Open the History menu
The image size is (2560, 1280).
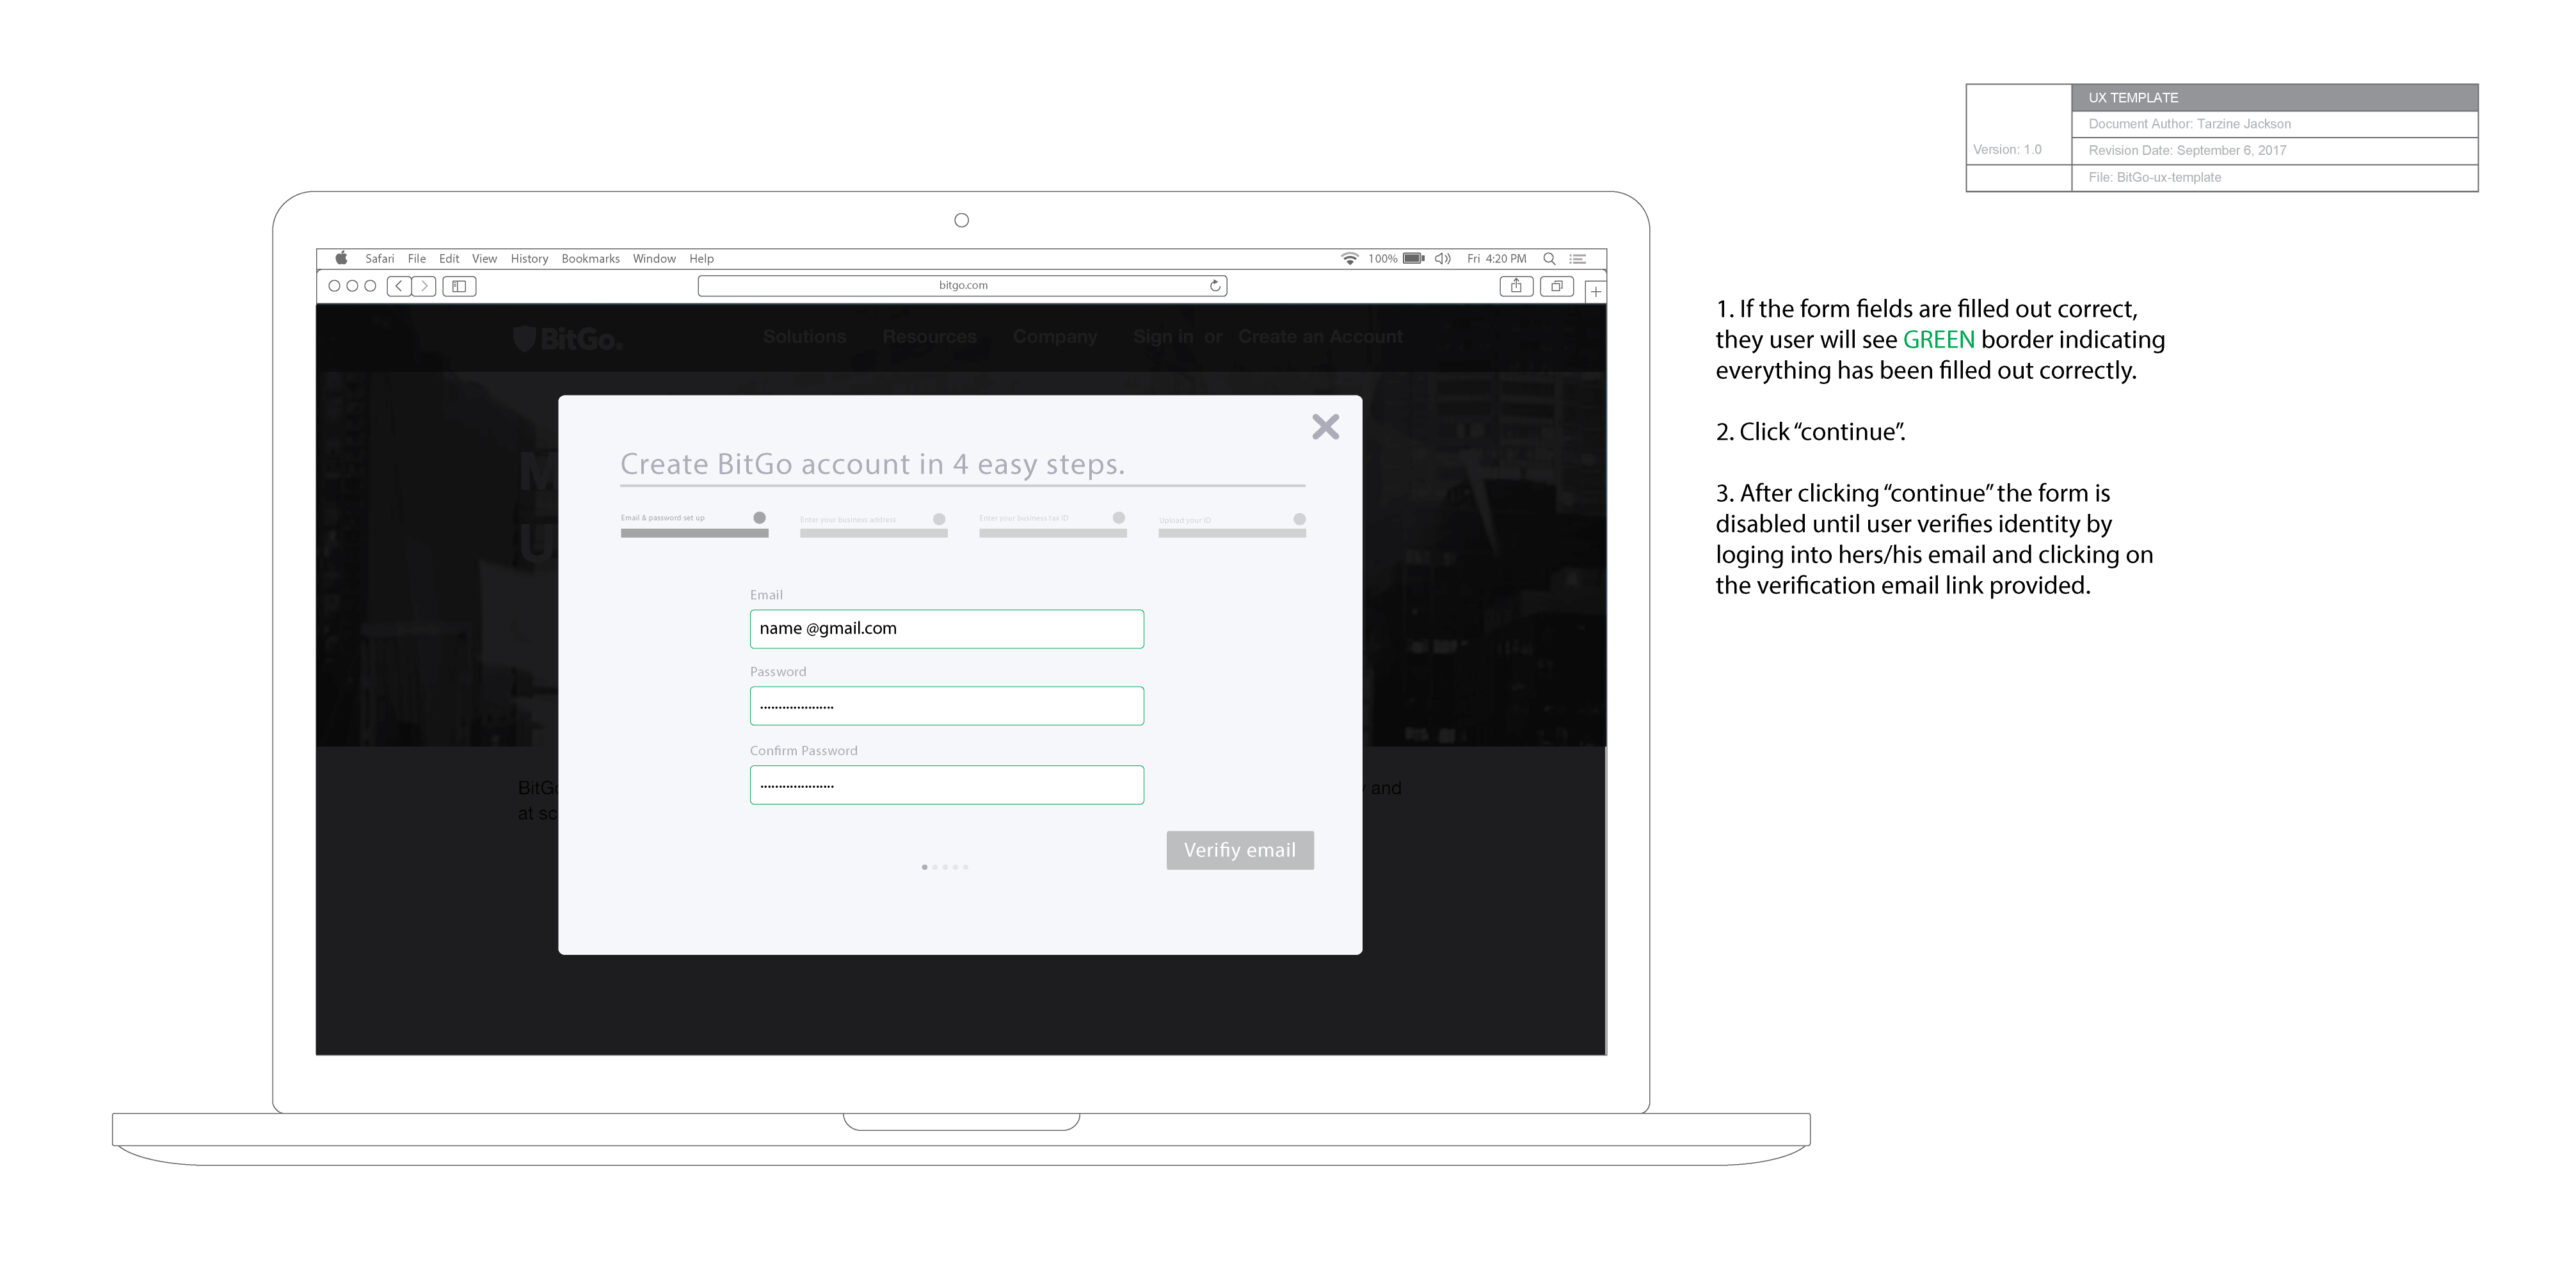(529, 258)
